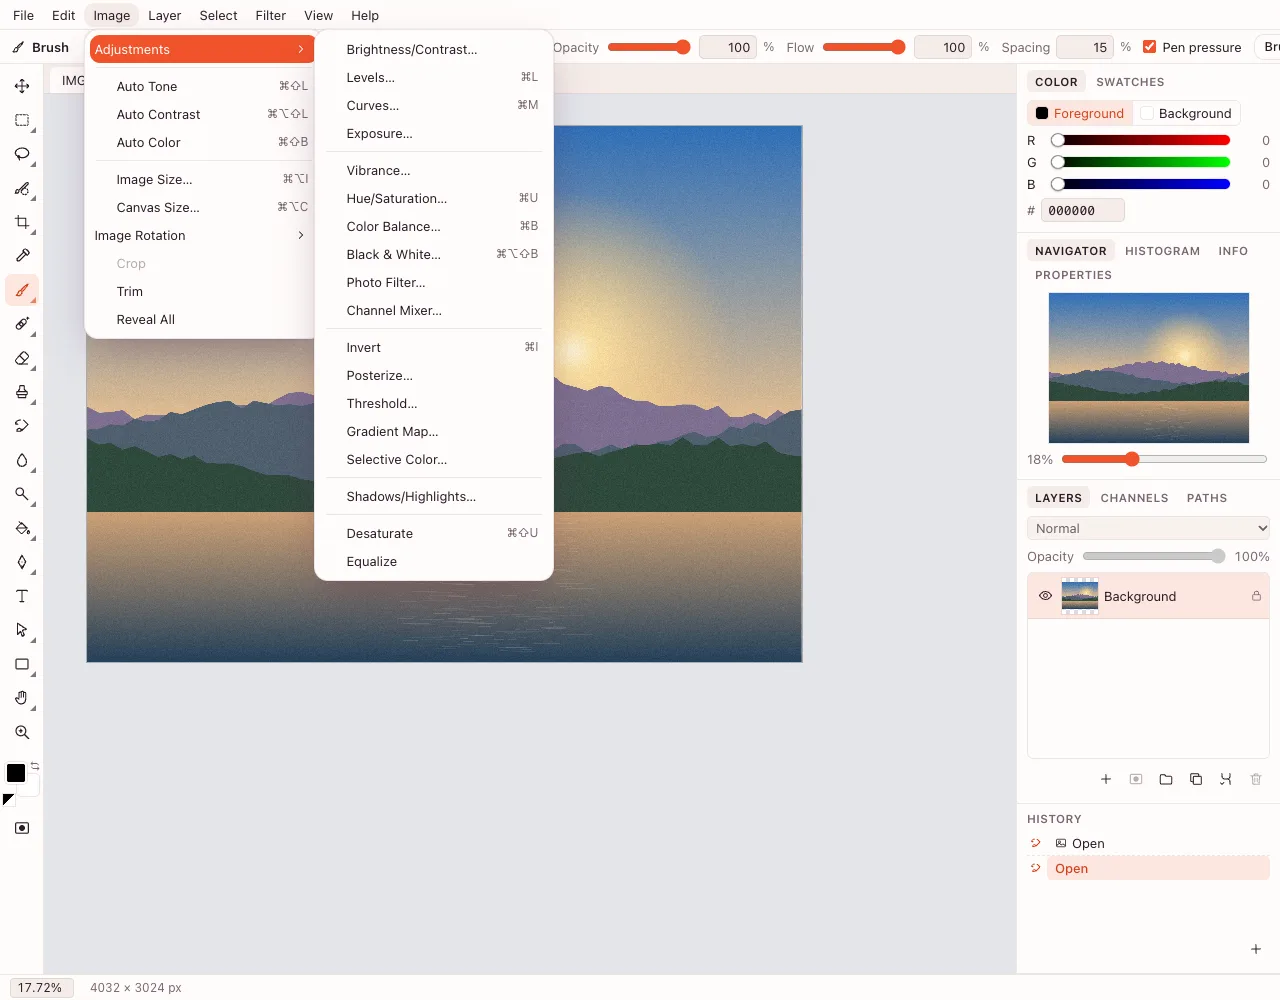
Task: Choose Curves adjustment
Action: point(433,105)
